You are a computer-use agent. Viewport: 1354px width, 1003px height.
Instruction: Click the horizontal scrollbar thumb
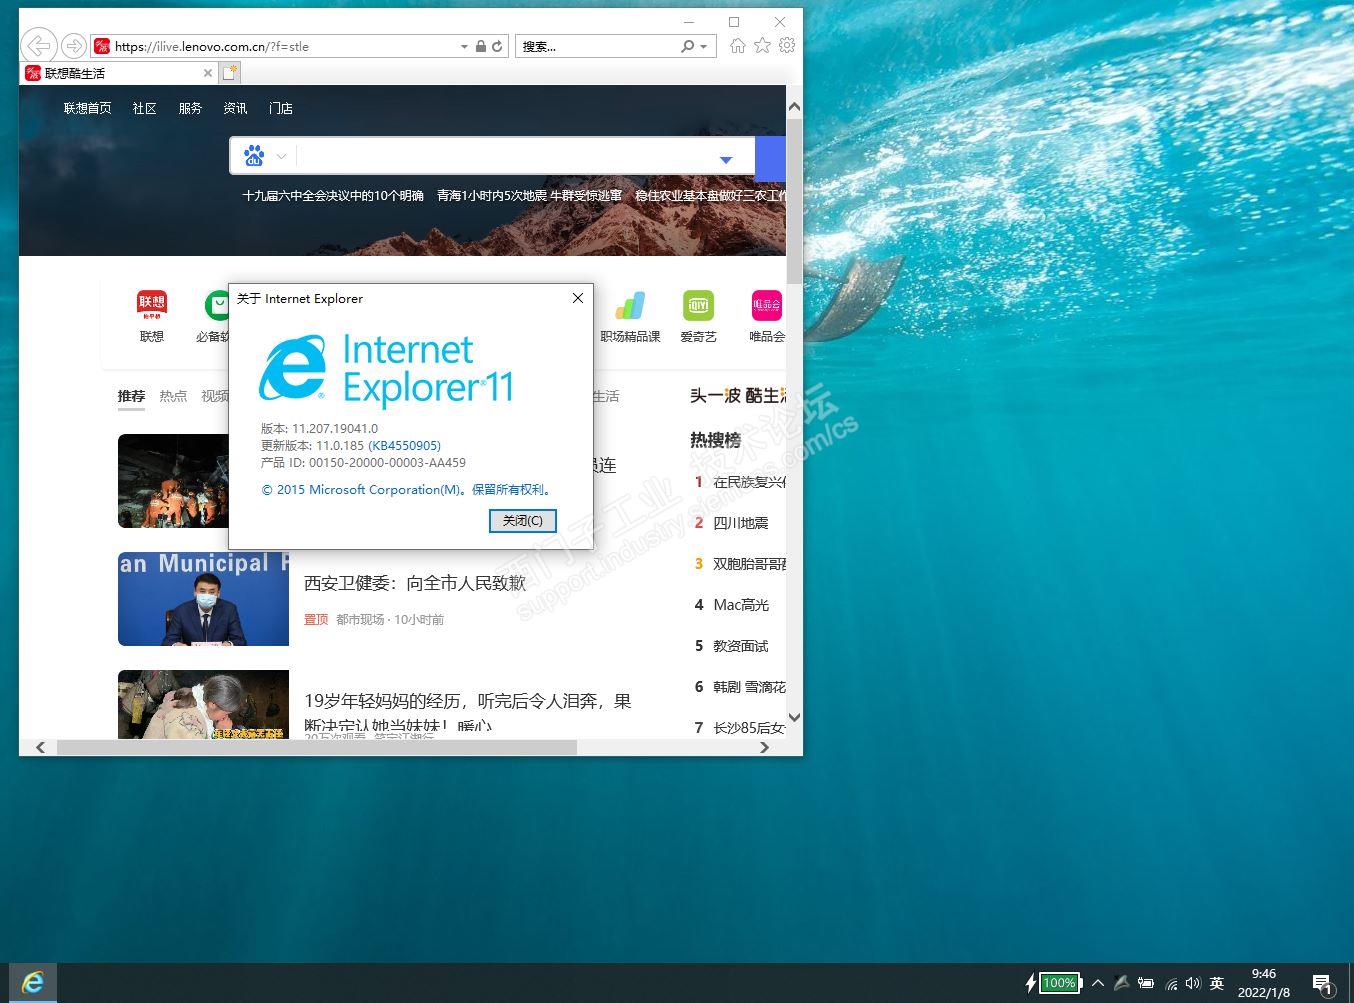tap(317, 747)
